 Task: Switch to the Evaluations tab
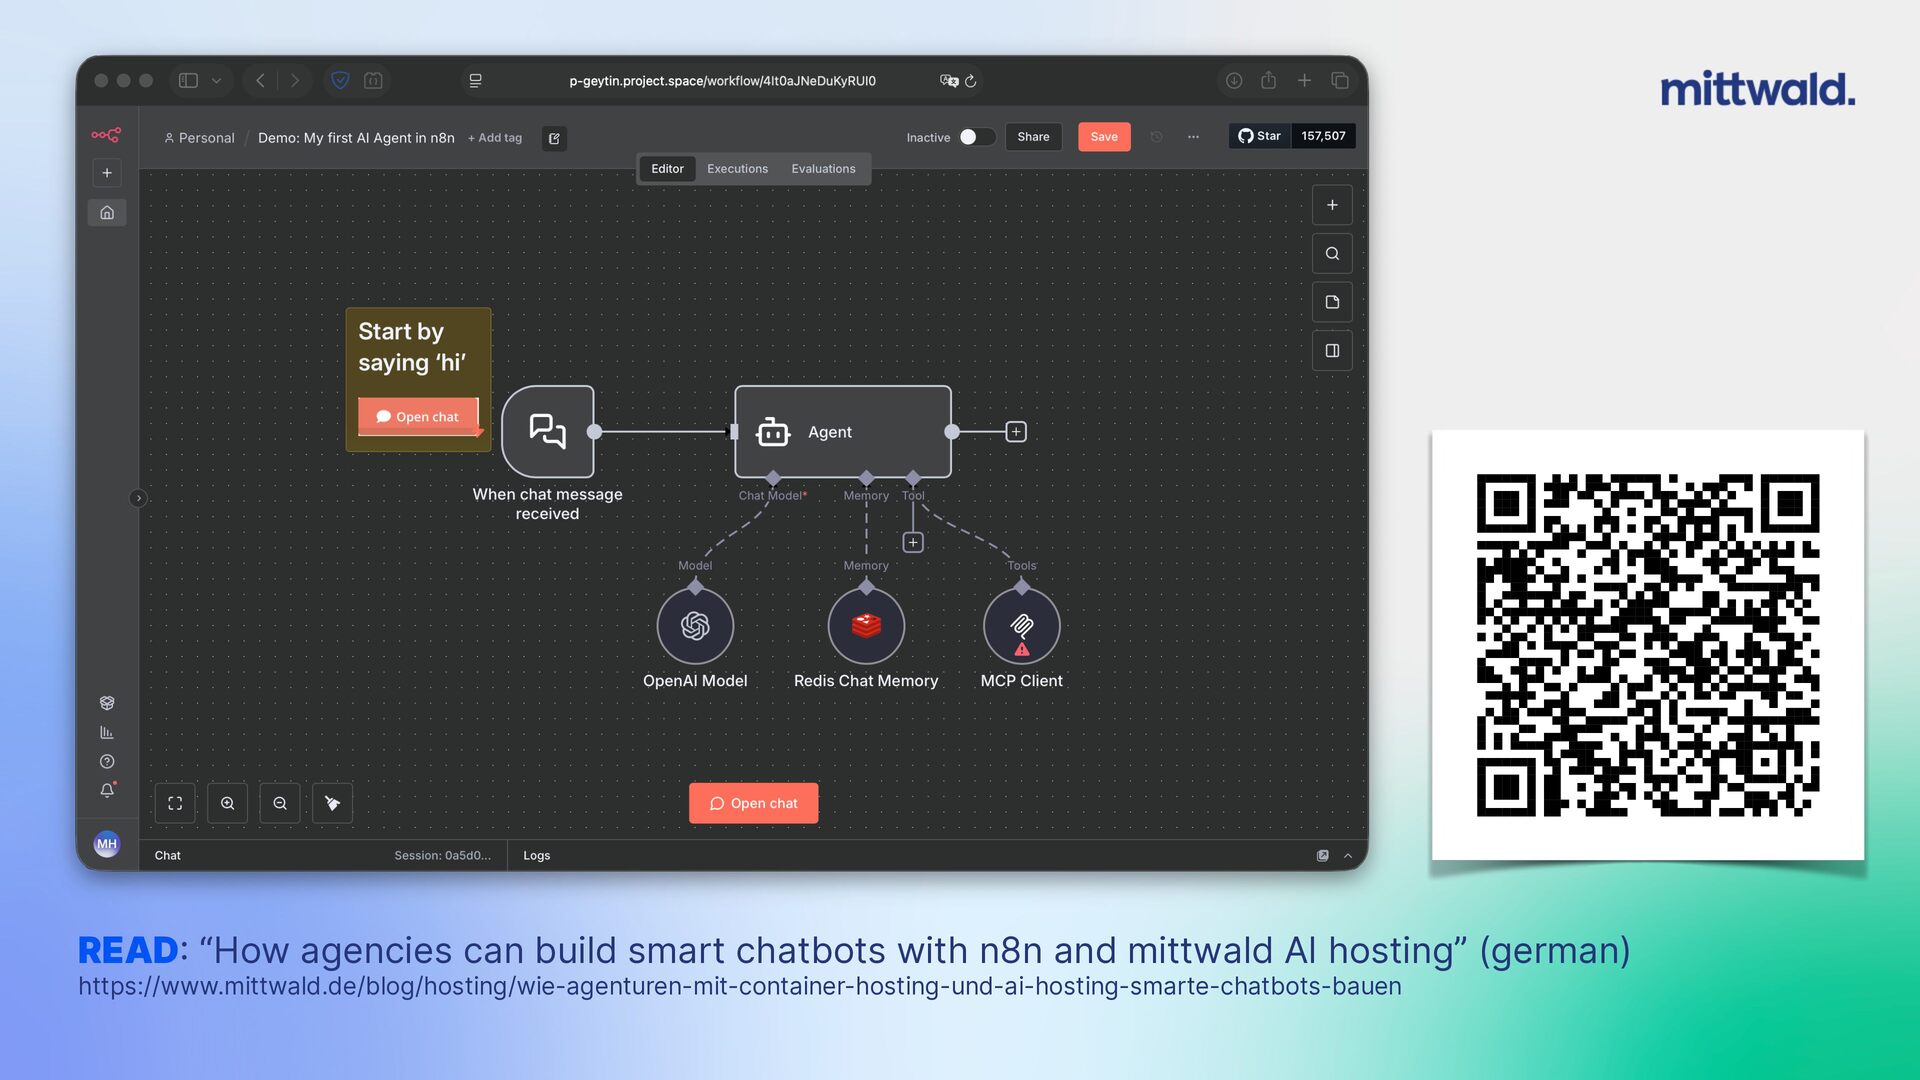coord(823,169)
